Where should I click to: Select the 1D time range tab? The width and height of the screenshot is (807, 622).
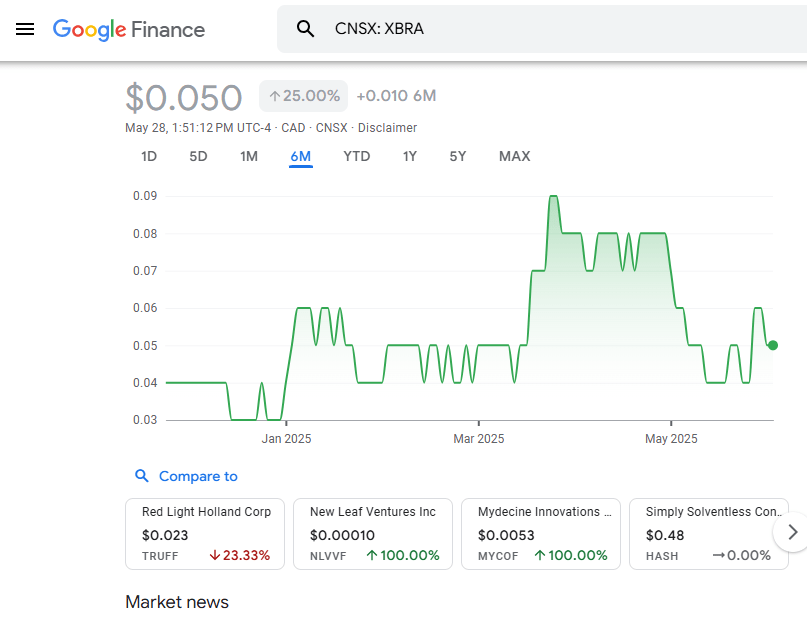[149, 156]
